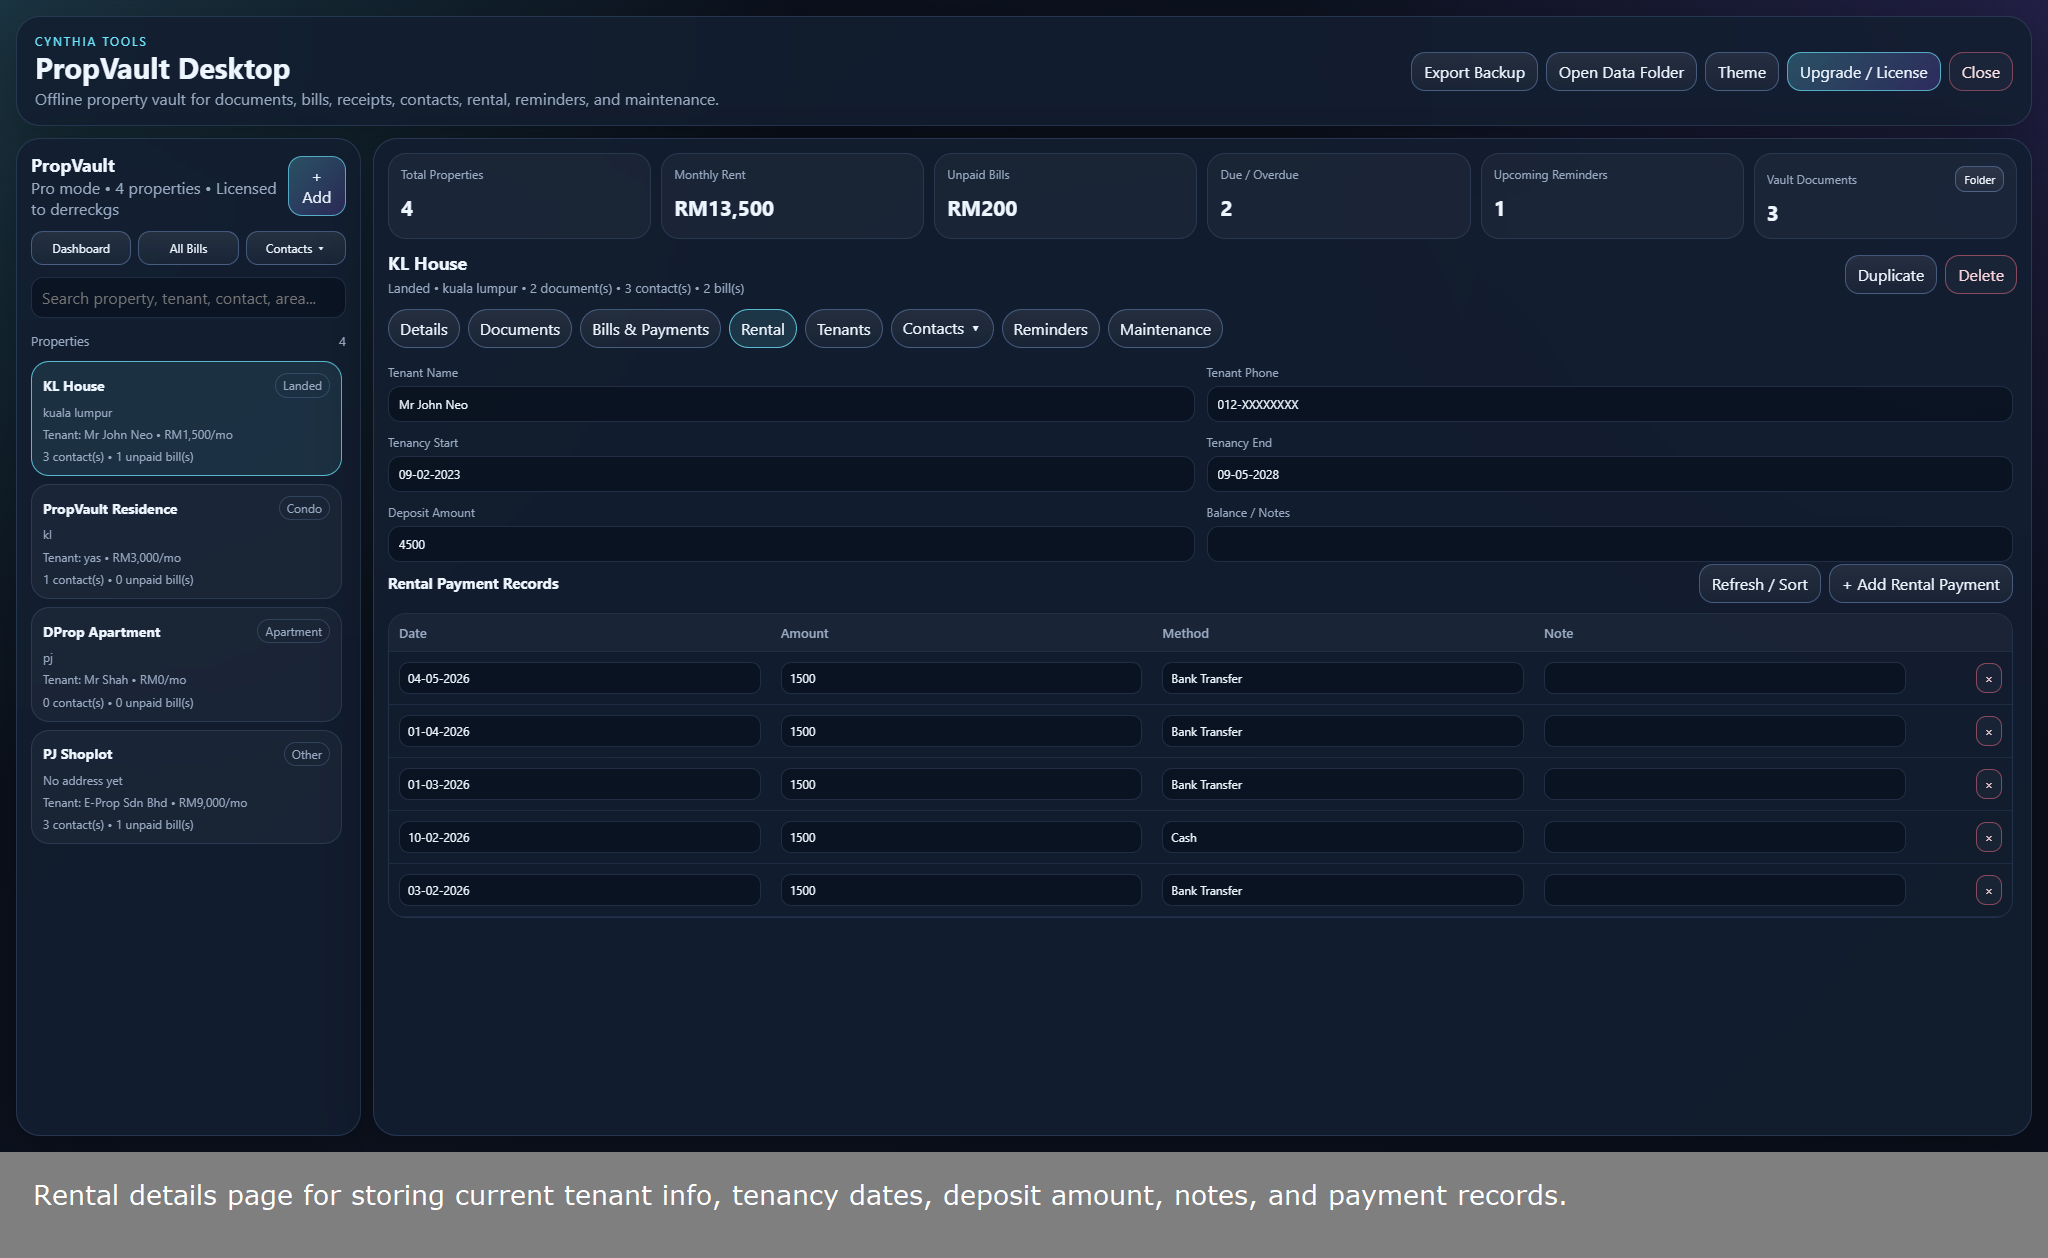Edit date field 04-05-2026
This screenshot has width=2048, height=1258.
point(579,678)
